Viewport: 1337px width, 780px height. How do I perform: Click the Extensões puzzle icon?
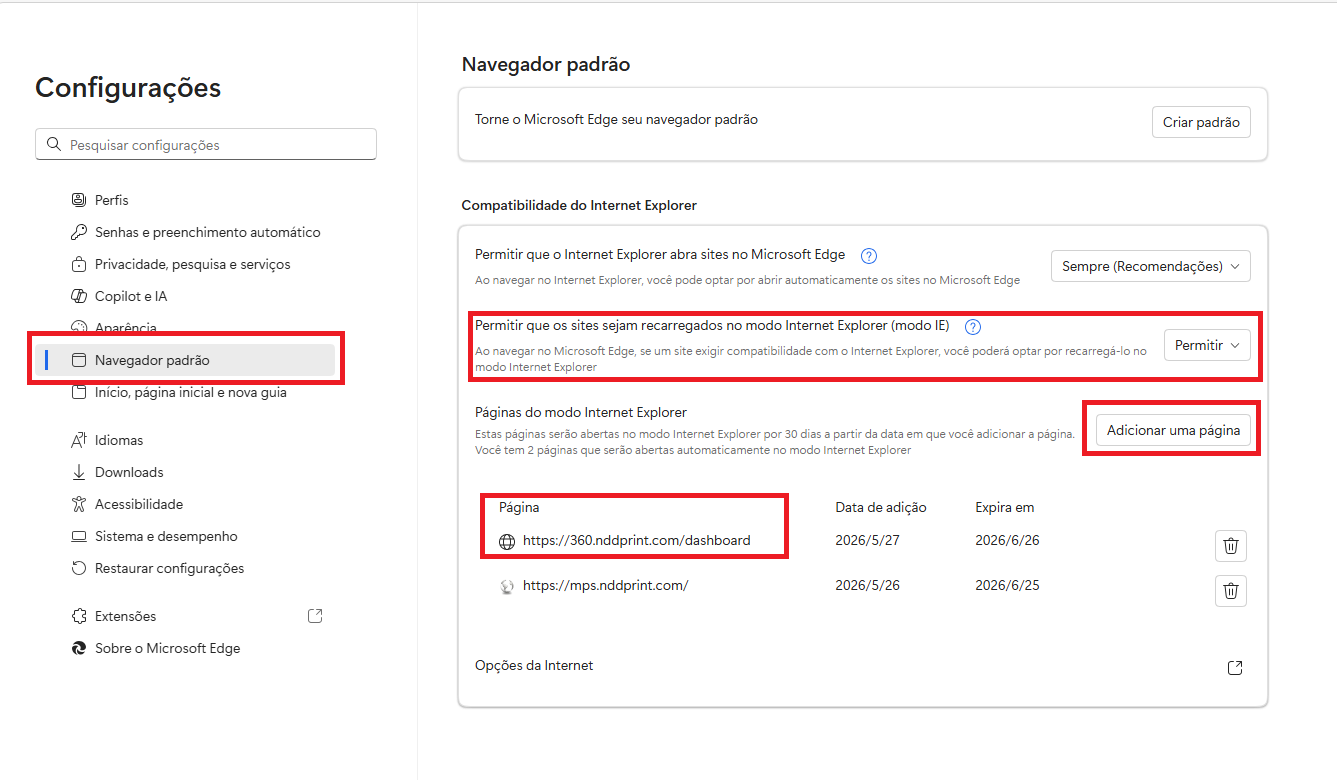(79, 616)
